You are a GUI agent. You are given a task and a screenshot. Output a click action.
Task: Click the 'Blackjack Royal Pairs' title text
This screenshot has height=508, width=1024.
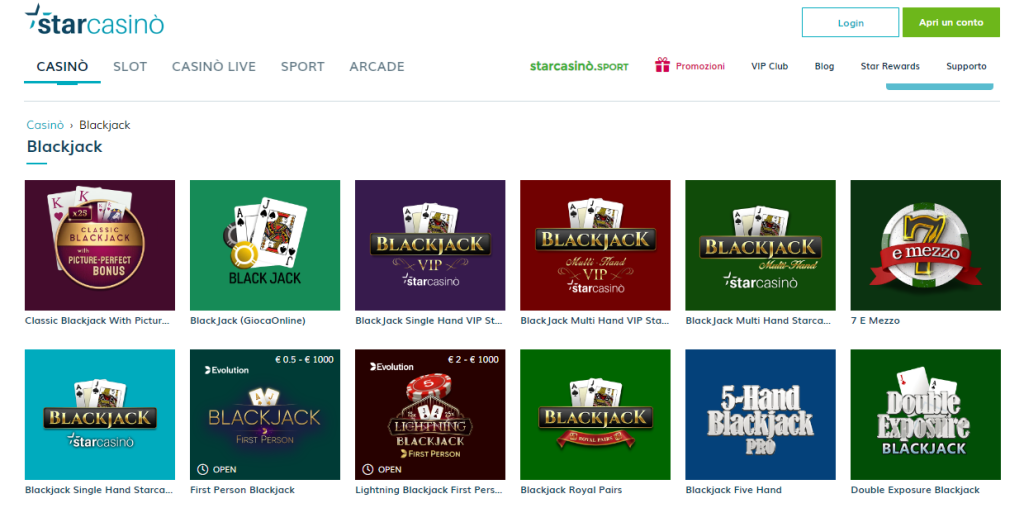pyautogui.click(x=571, y=490)
